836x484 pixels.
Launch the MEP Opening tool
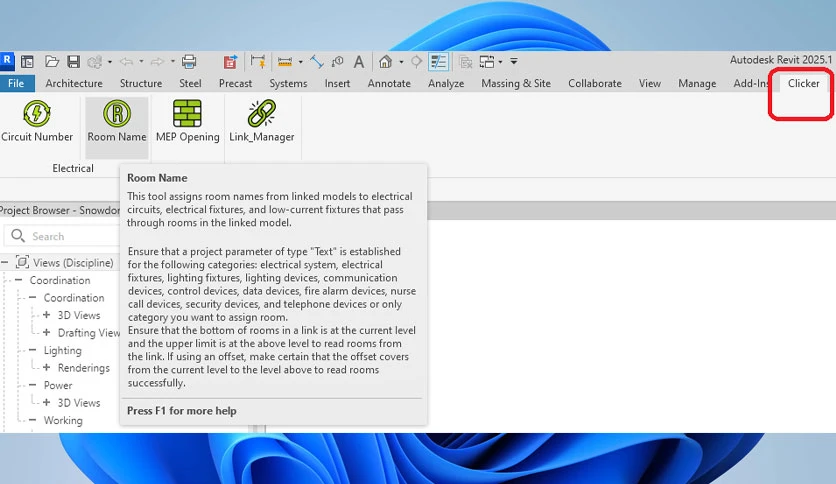click(187, 122)
